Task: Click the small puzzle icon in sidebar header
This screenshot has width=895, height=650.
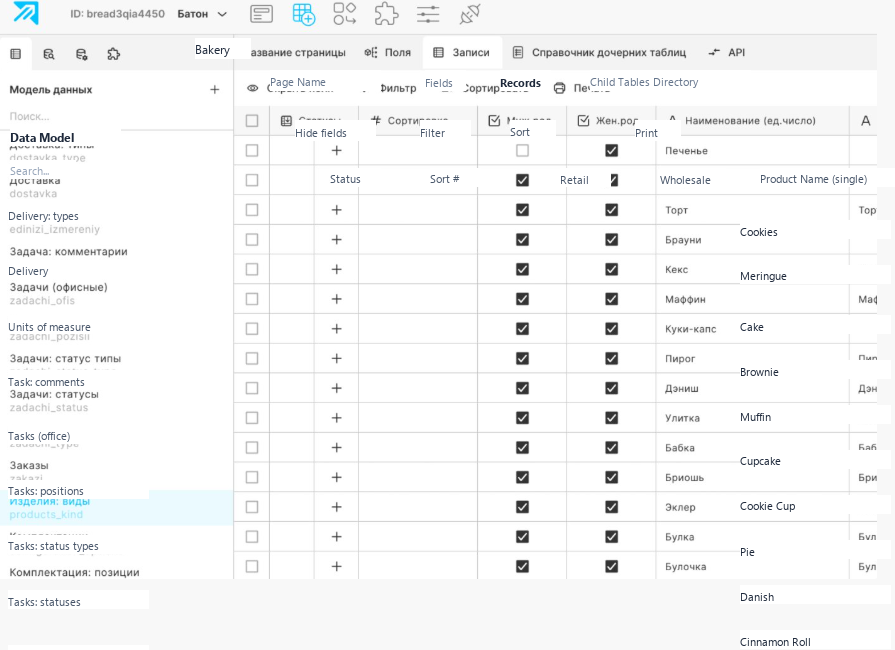Action: pyautogui.click(x=114, y=54)
